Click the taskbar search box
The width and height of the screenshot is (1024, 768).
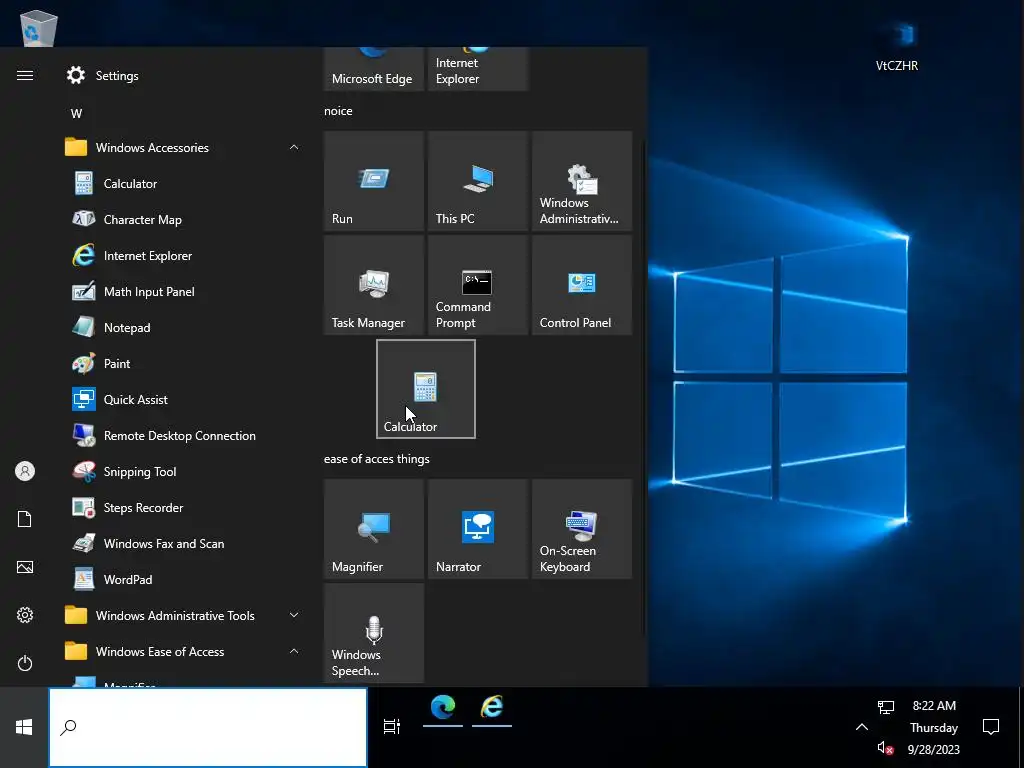pyautogui.click(x=208, y=727)
